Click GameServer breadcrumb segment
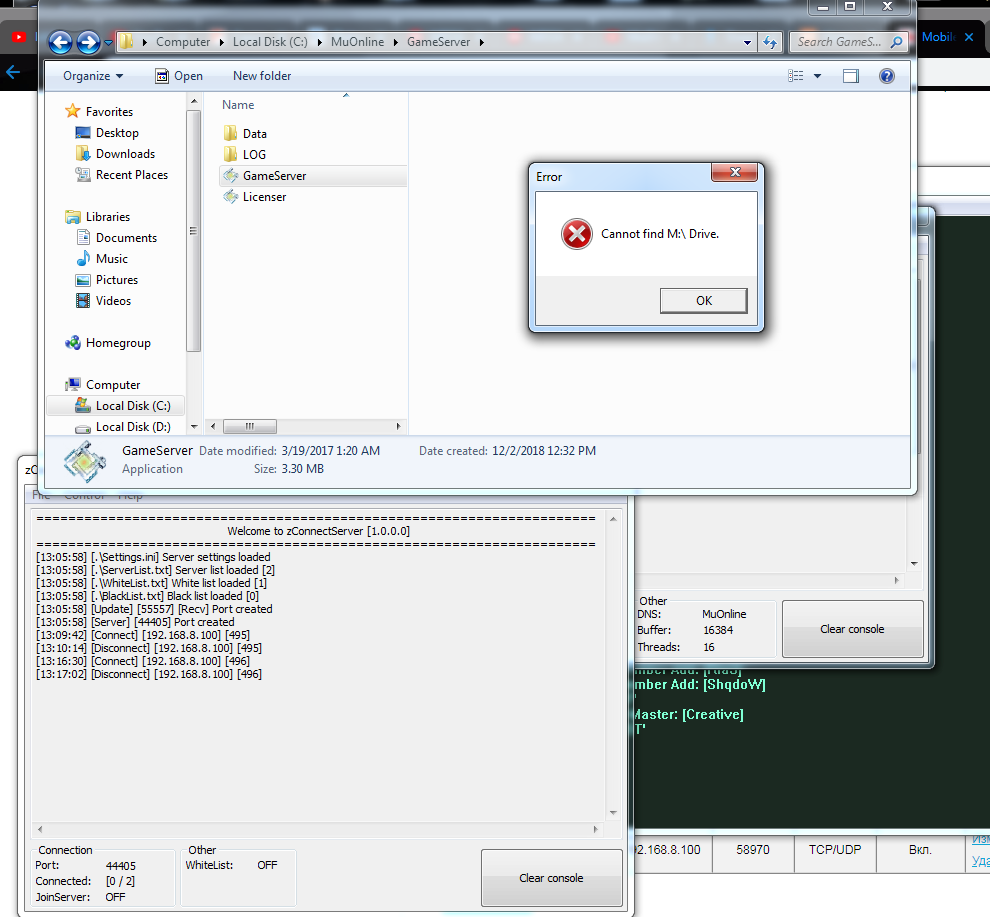Viewport: 990px width, 917px height. click(x=438, y=42)
